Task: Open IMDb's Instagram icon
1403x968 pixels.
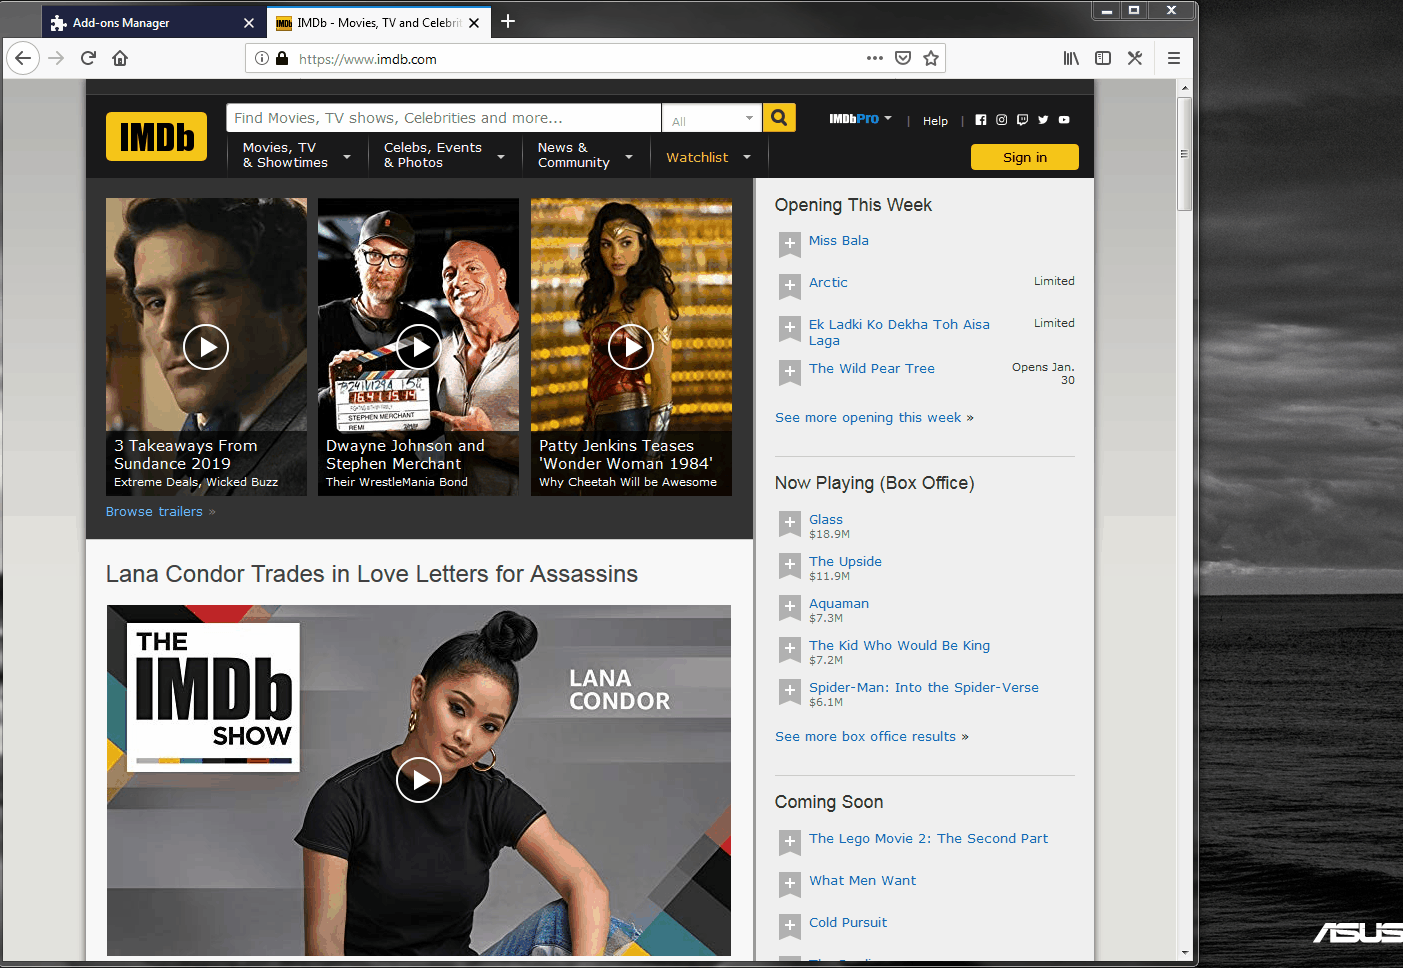Action: pyautogui.click(x=1002, y=120)
